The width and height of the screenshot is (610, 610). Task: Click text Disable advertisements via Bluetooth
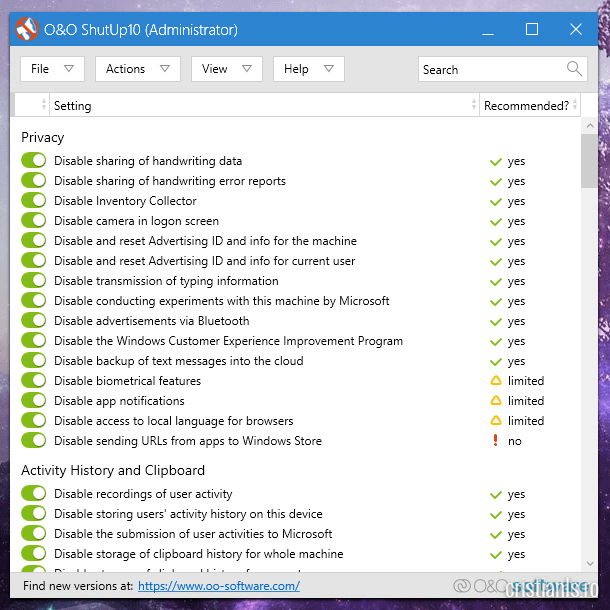(x=152, y=321)
